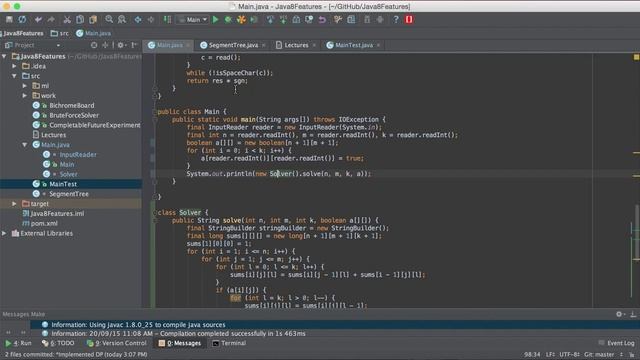Click the UTF-8 encoding selector
This screenshot has width=640, height=360.
pyautogui.click(x=569, y=354)
